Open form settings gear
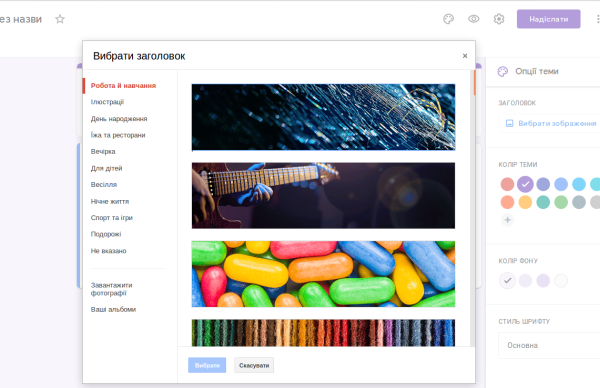The height and width of the screenshot is (388, 600). [x=499, y=19]
